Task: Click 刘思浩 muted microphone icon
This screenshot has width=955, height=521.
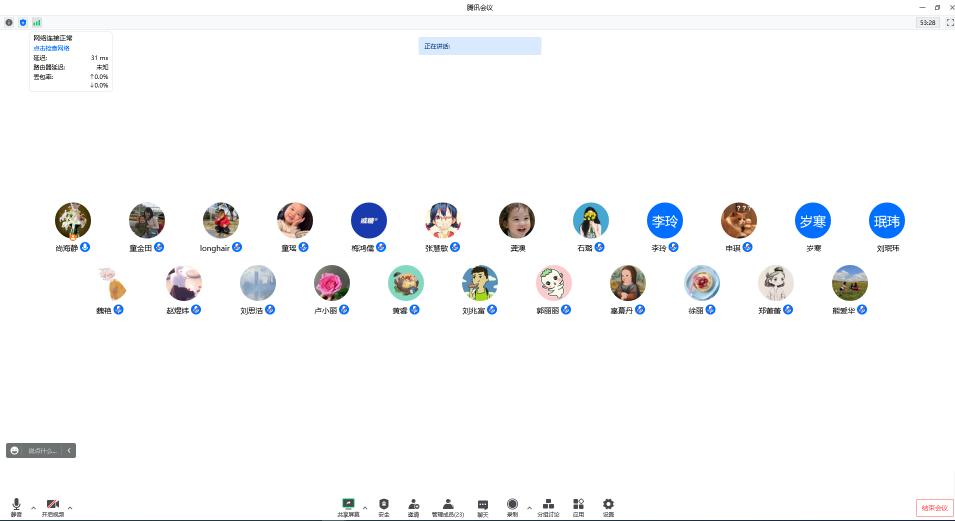Action: point(270,310)
